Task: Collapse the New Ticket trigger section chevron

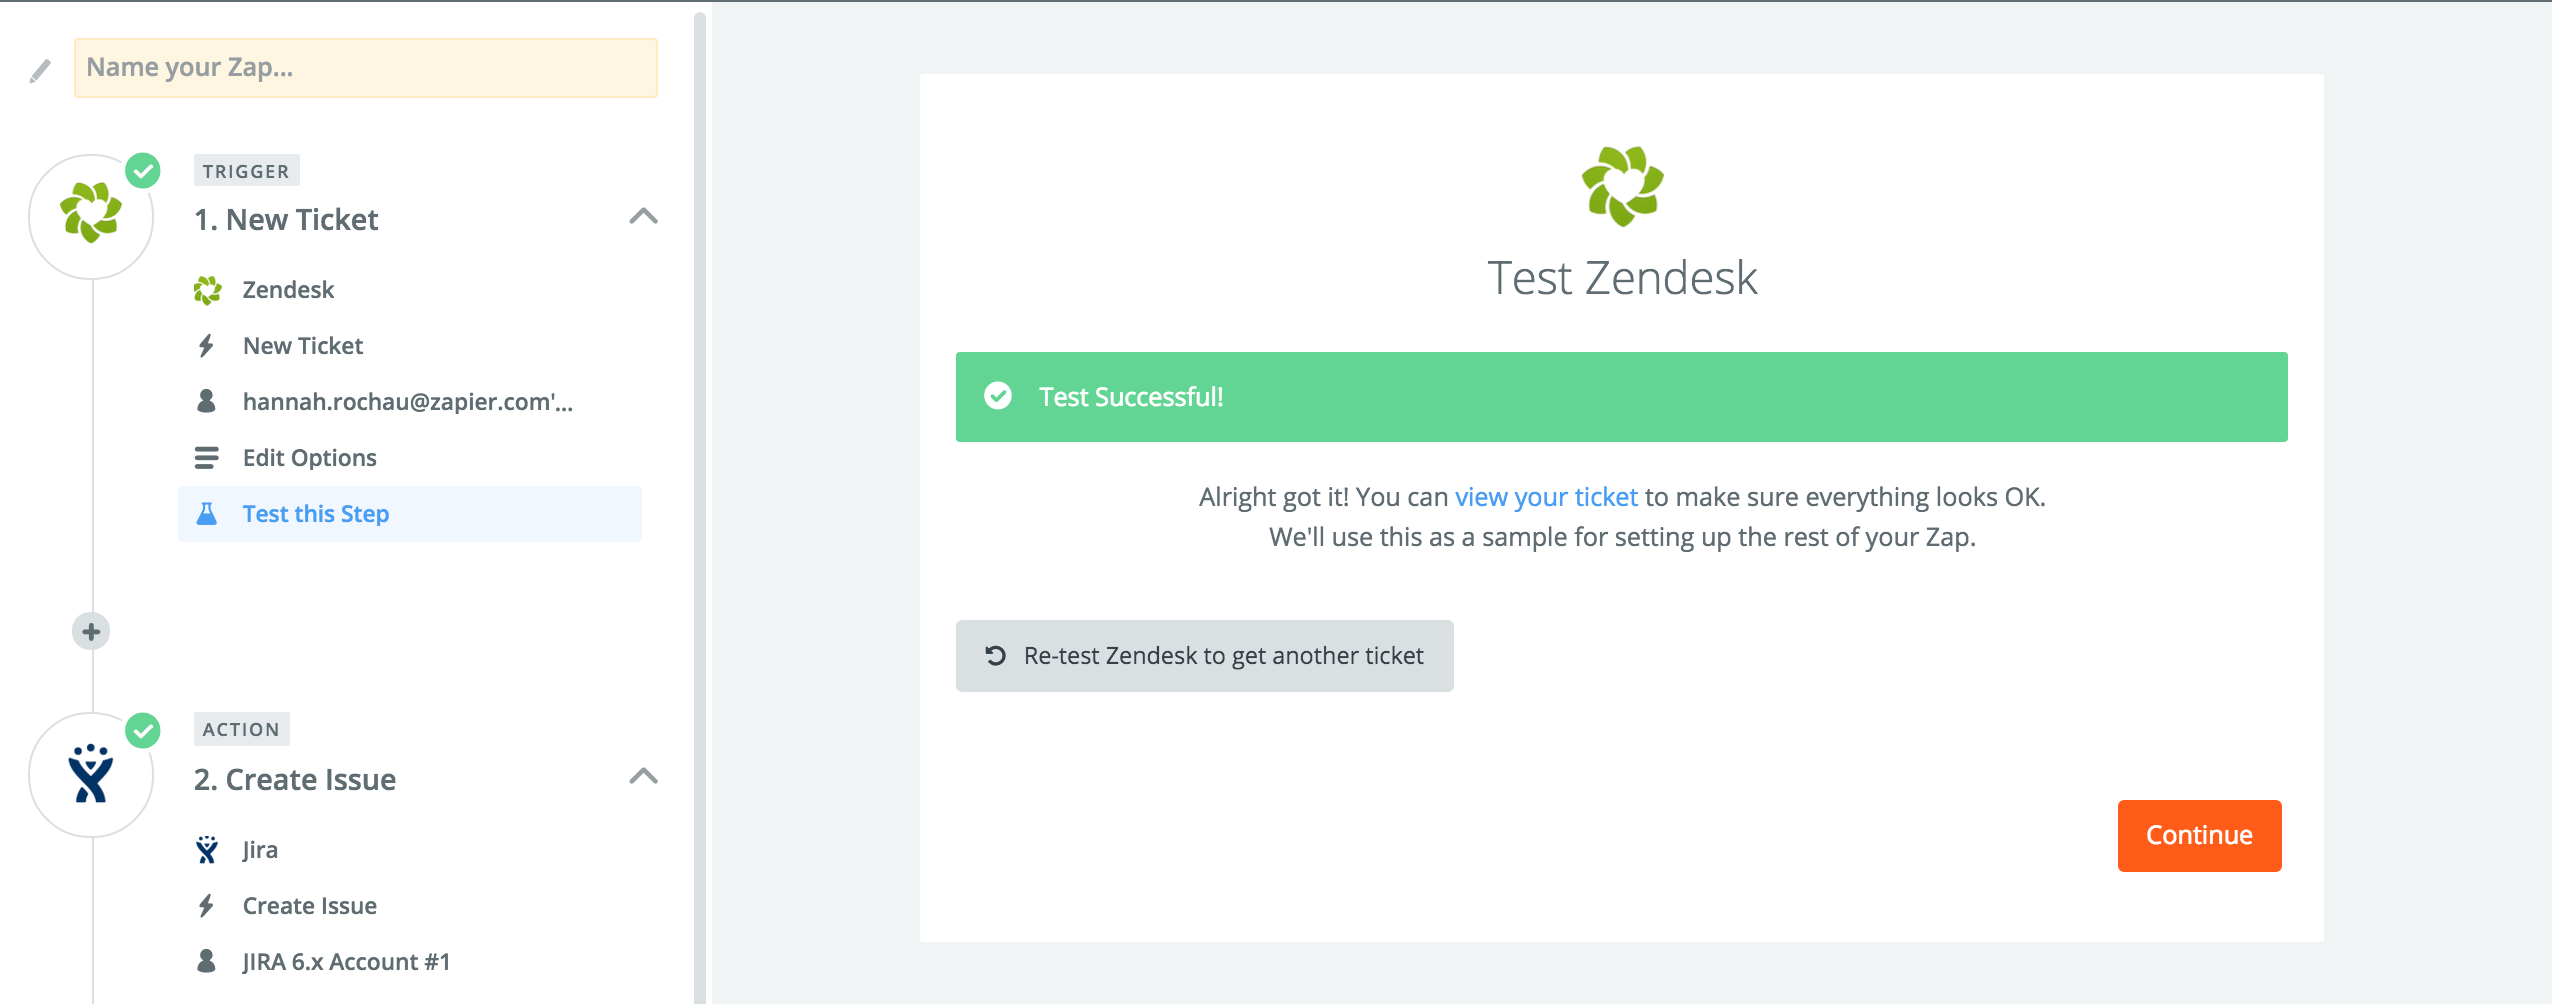Action: pyautogui.click(x=644, y=216)
